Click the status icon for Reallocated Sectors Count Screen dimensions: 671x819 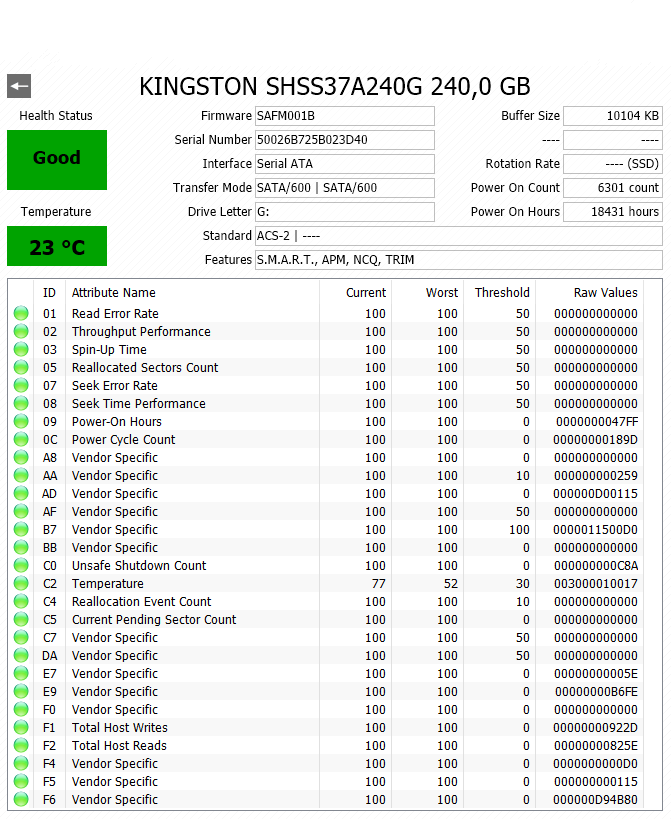tap(21, 368)
